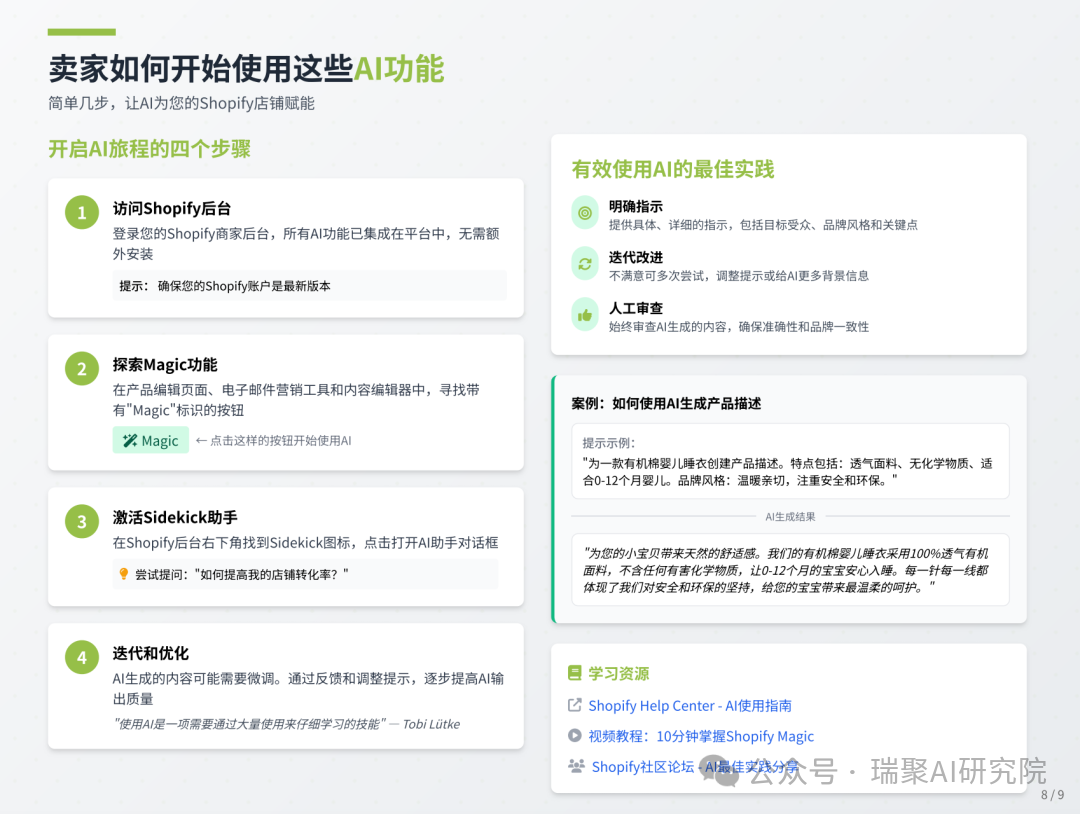Click the step title 迭代和优化
The height and width of the screenshot is (814, 1080).
(x=151, y=654)
